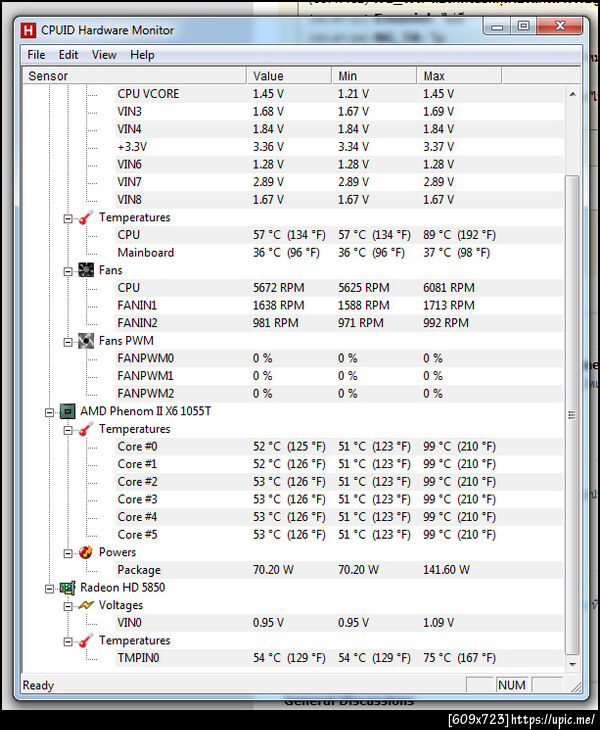Select the Core #5 temperature row
The width and height of the screenshot is (600, 730).
[x=339, y=535]
